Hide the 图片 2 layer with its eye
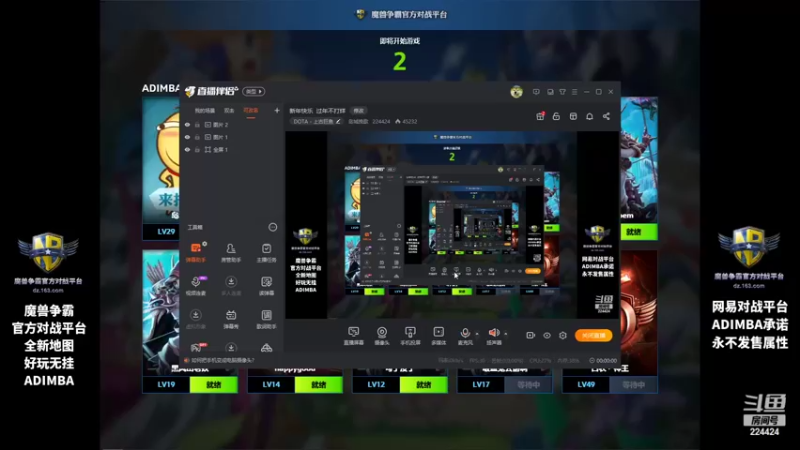This screenshot has height=450, width=800. pyautogui.click(x=187, y=124)
